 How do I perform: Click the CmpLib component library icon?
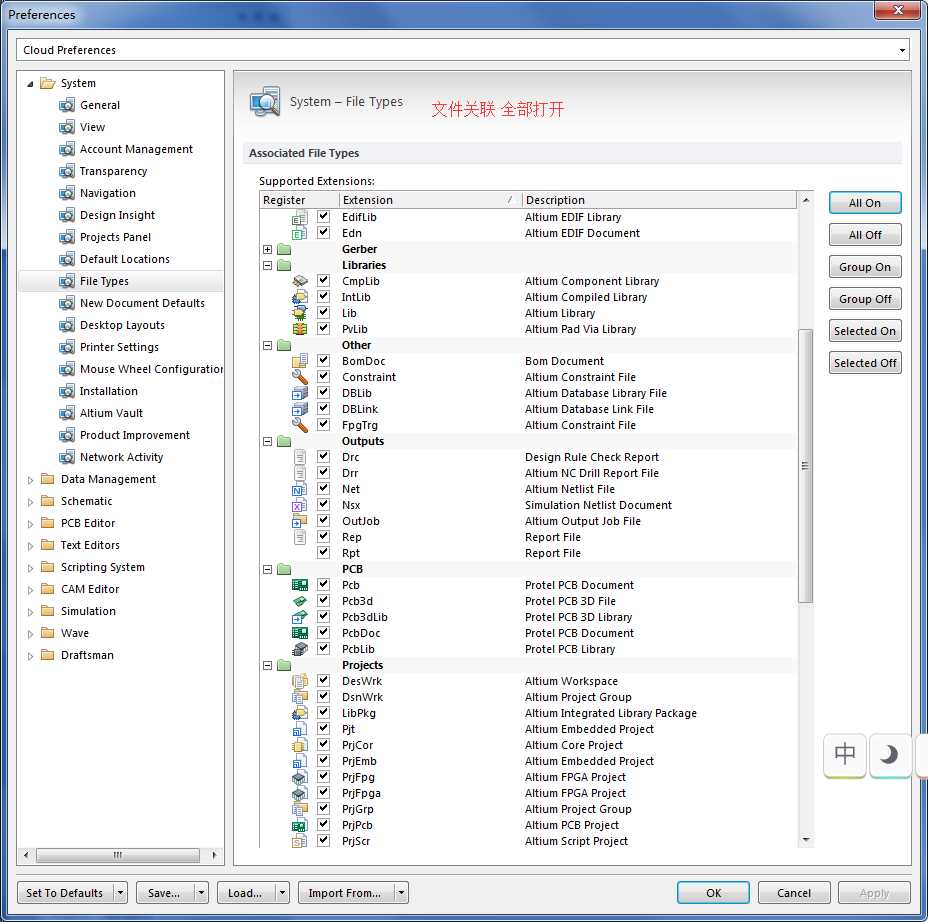click(300, 281)
